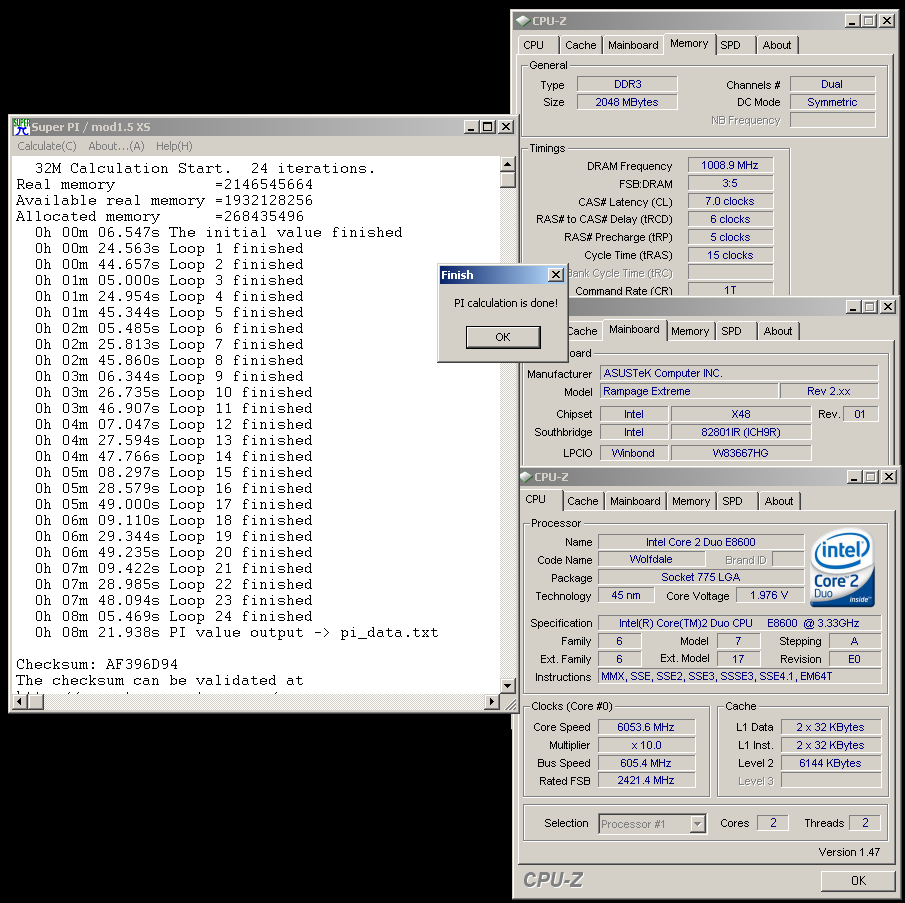Click the Checksum: AF396D94 line

(97, 664)
